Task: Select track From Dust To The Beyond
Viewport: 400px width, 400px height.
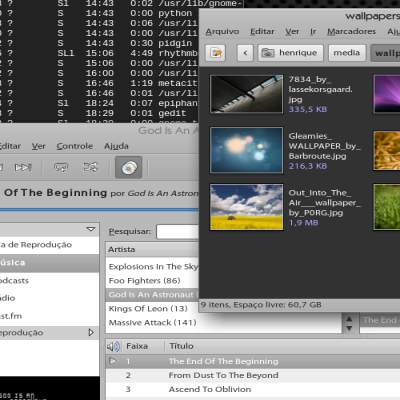Action: 253,375
